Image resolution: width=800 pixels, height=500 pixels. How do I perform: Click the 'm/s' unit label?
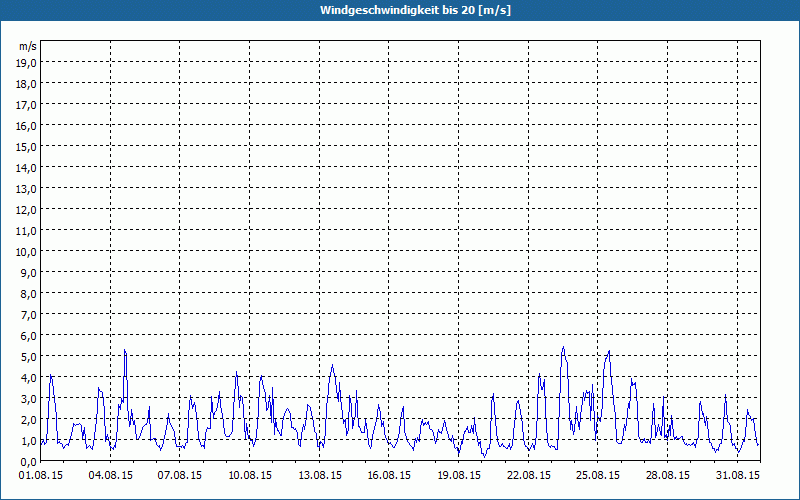[28, 46]
